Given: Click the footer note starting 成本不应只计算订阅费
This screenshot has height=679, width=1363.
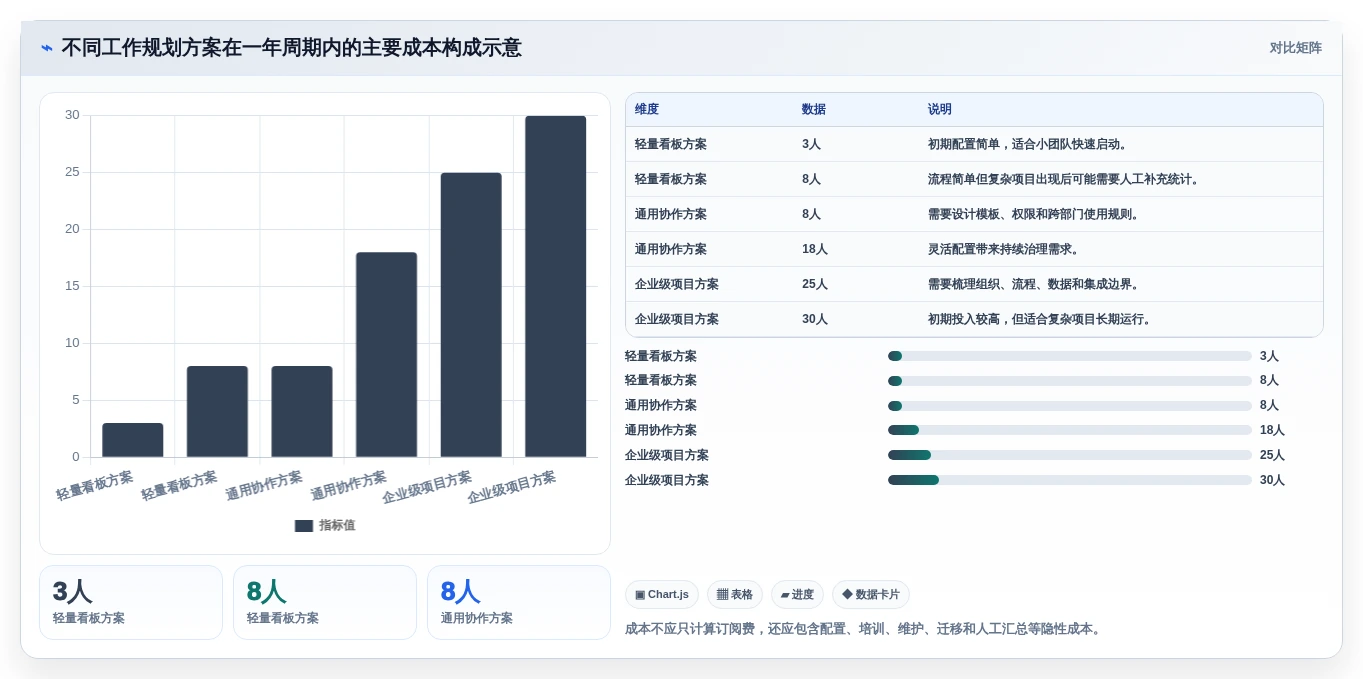Looking at the screenshot, I should pos(864,629).
